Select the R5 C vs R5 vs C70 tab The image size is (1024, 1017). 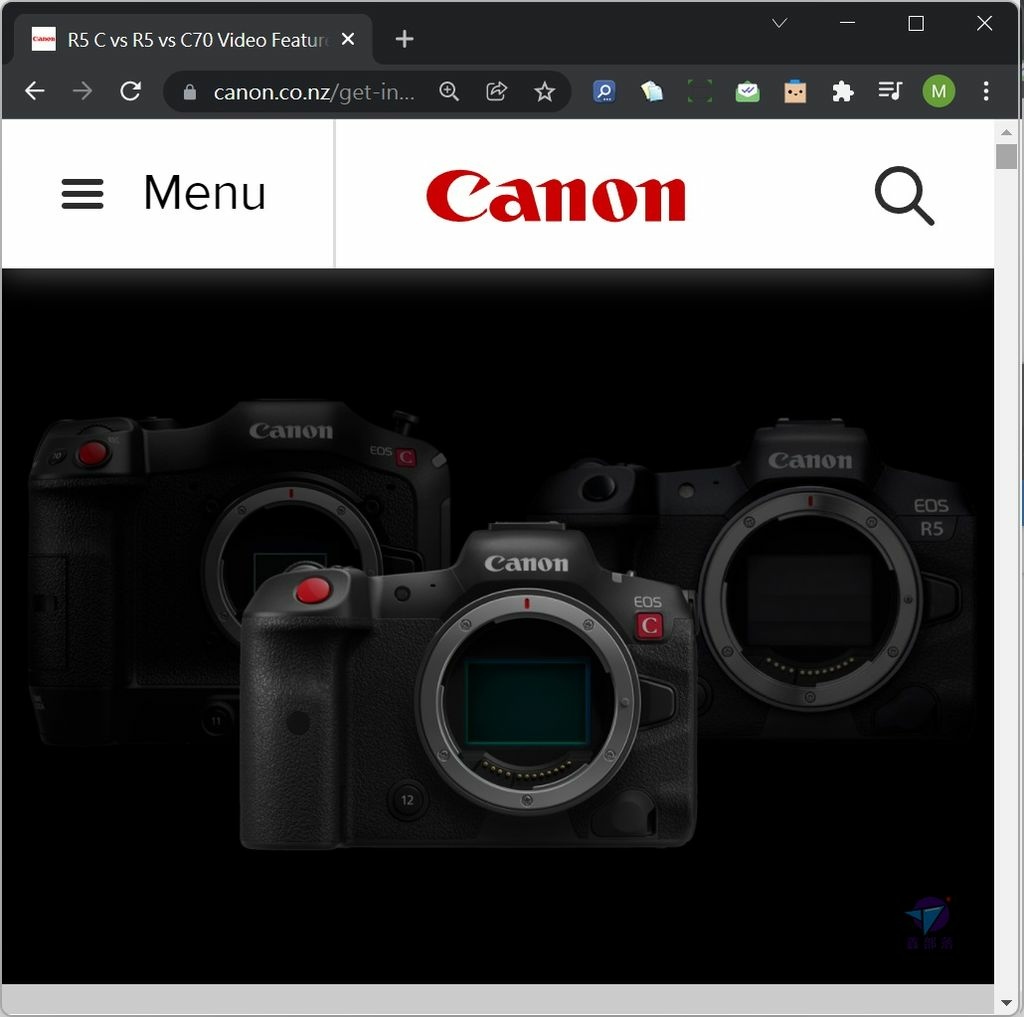[193, 39]
